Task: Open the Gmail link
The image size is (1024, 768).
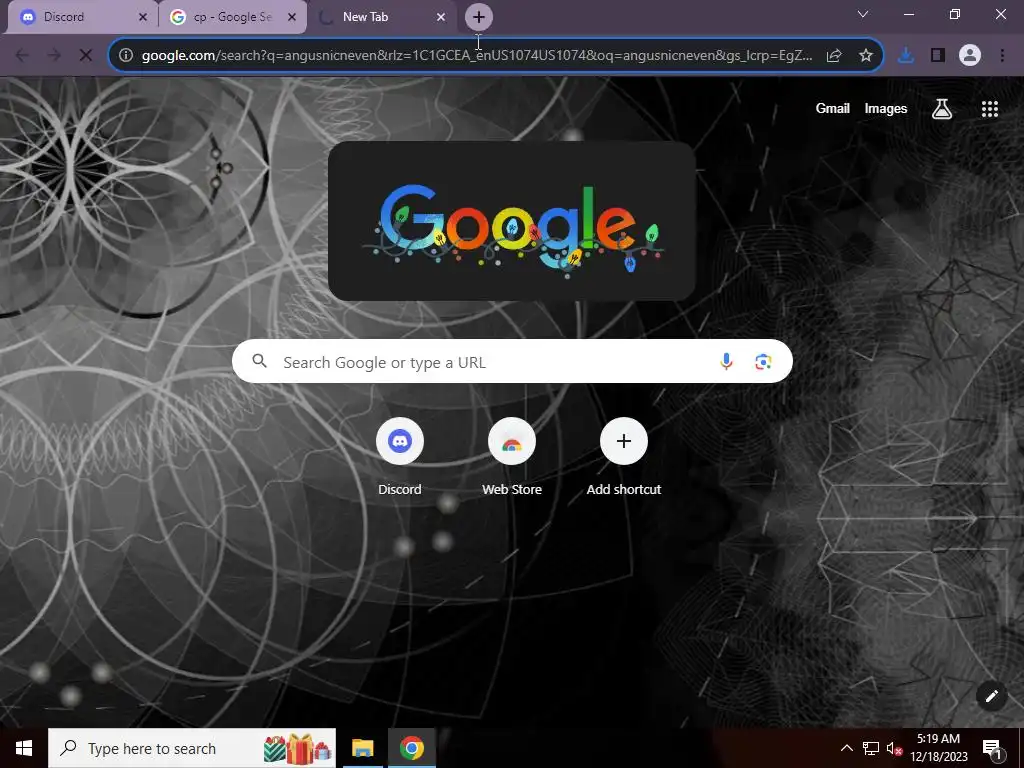Action: point(833,108)
